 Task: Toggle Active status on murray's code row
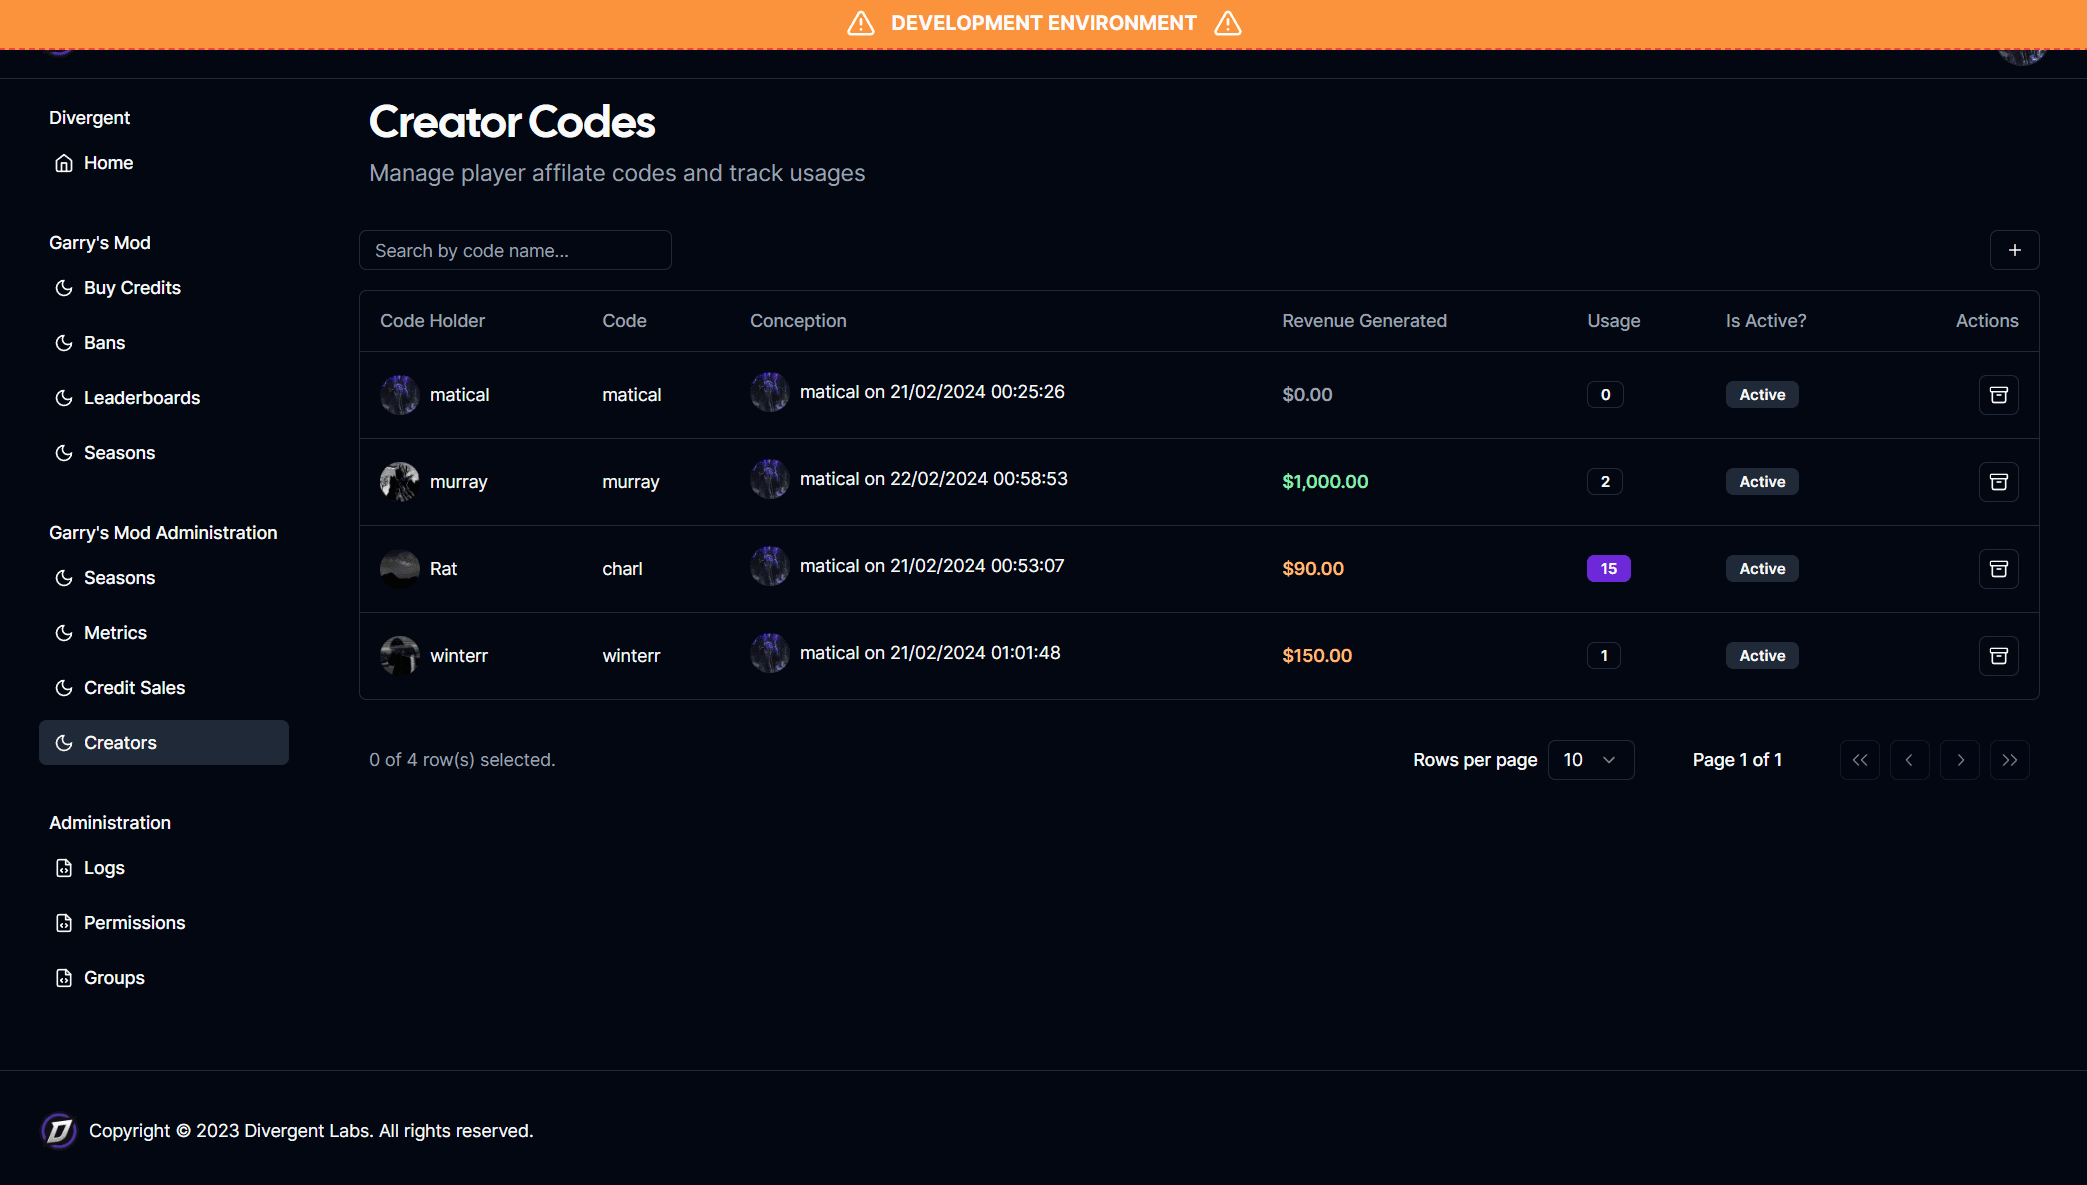click(x=1761, y=481)
